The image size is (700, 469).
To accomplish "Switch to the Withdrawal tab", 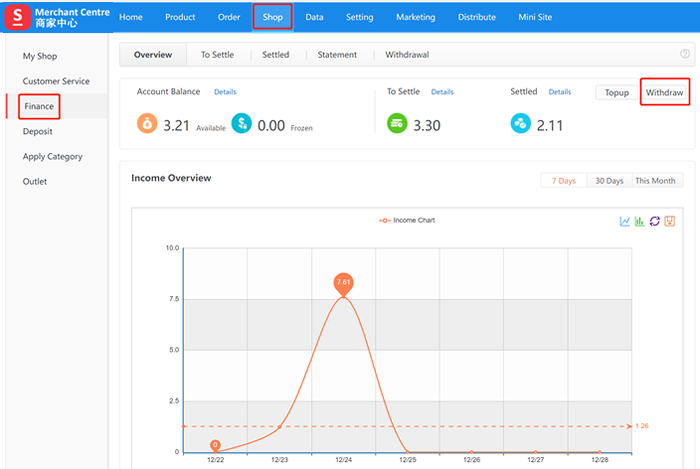I will (406, 55).
